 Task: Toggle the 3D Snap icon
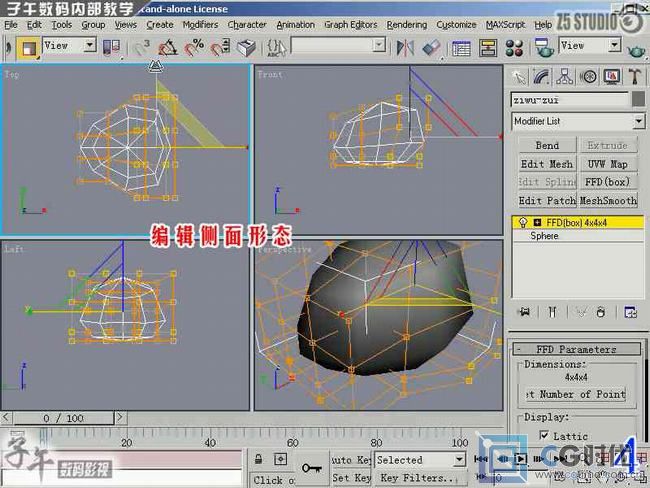[x=141, y=48]
